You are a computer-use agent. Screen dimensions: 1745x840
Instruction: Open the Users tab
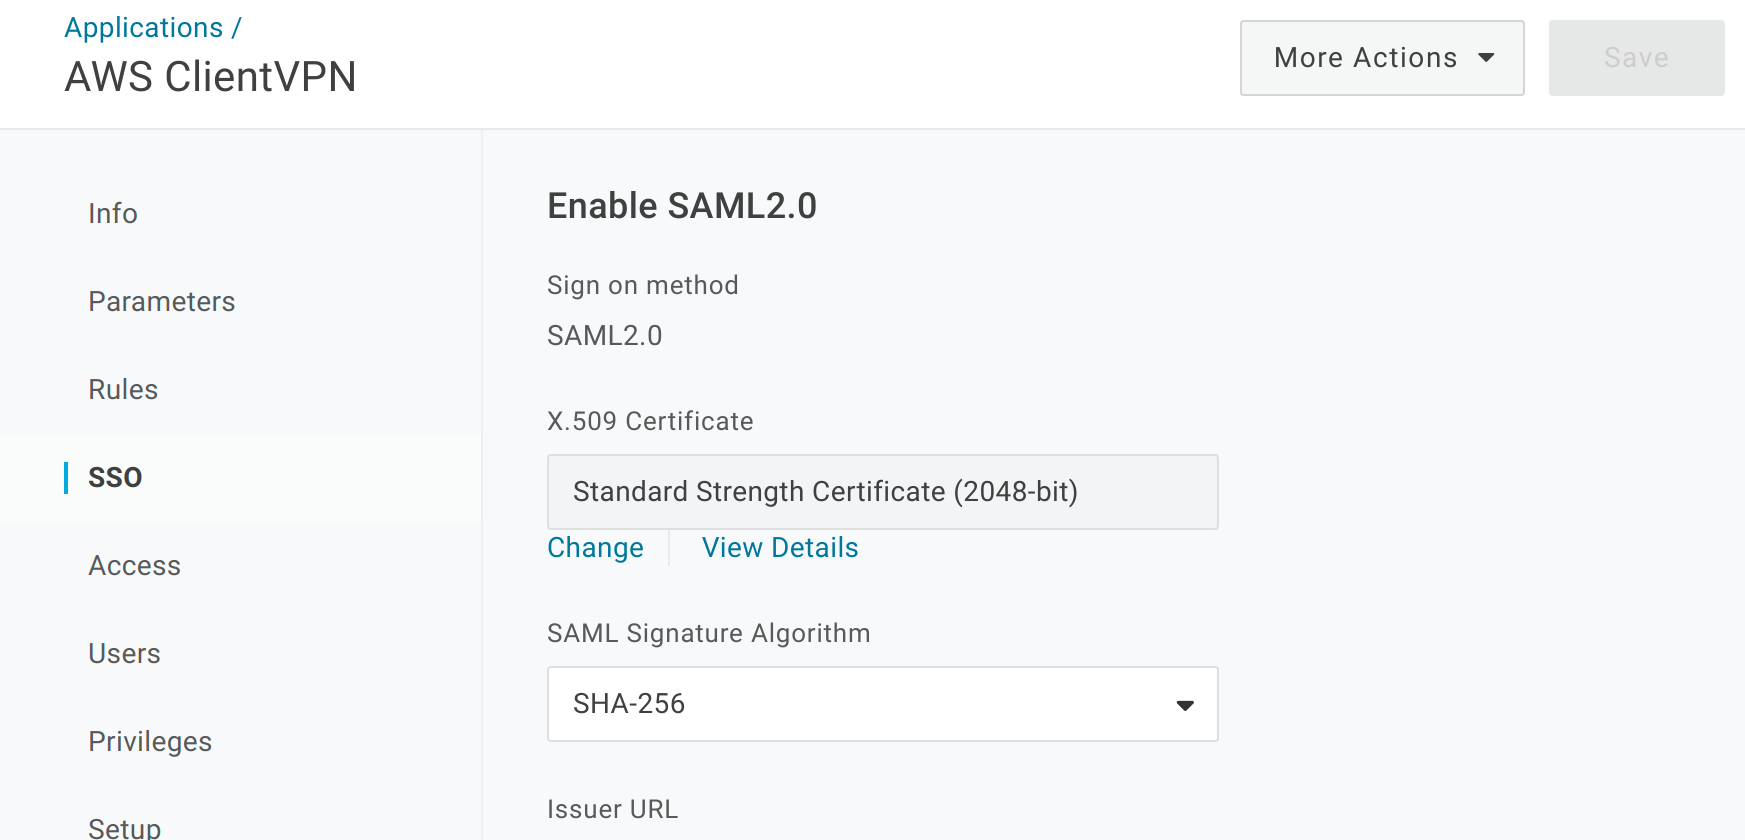(x=124, y=653)
